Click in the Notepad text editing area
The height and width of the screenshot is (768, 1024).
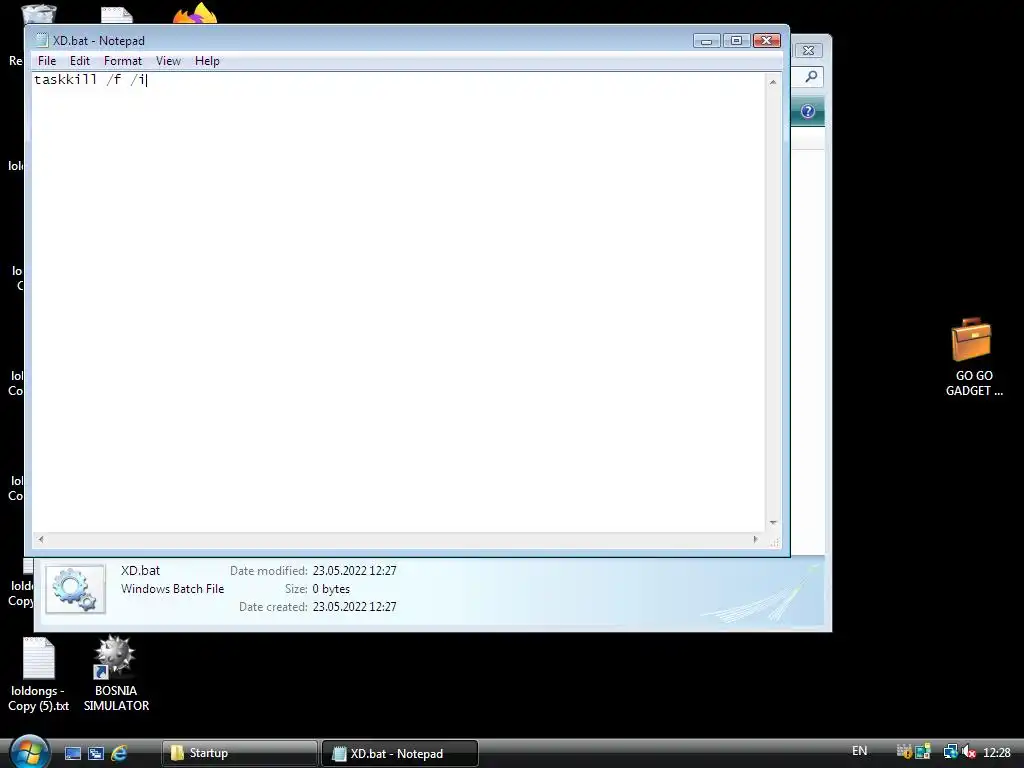[398, 302]
